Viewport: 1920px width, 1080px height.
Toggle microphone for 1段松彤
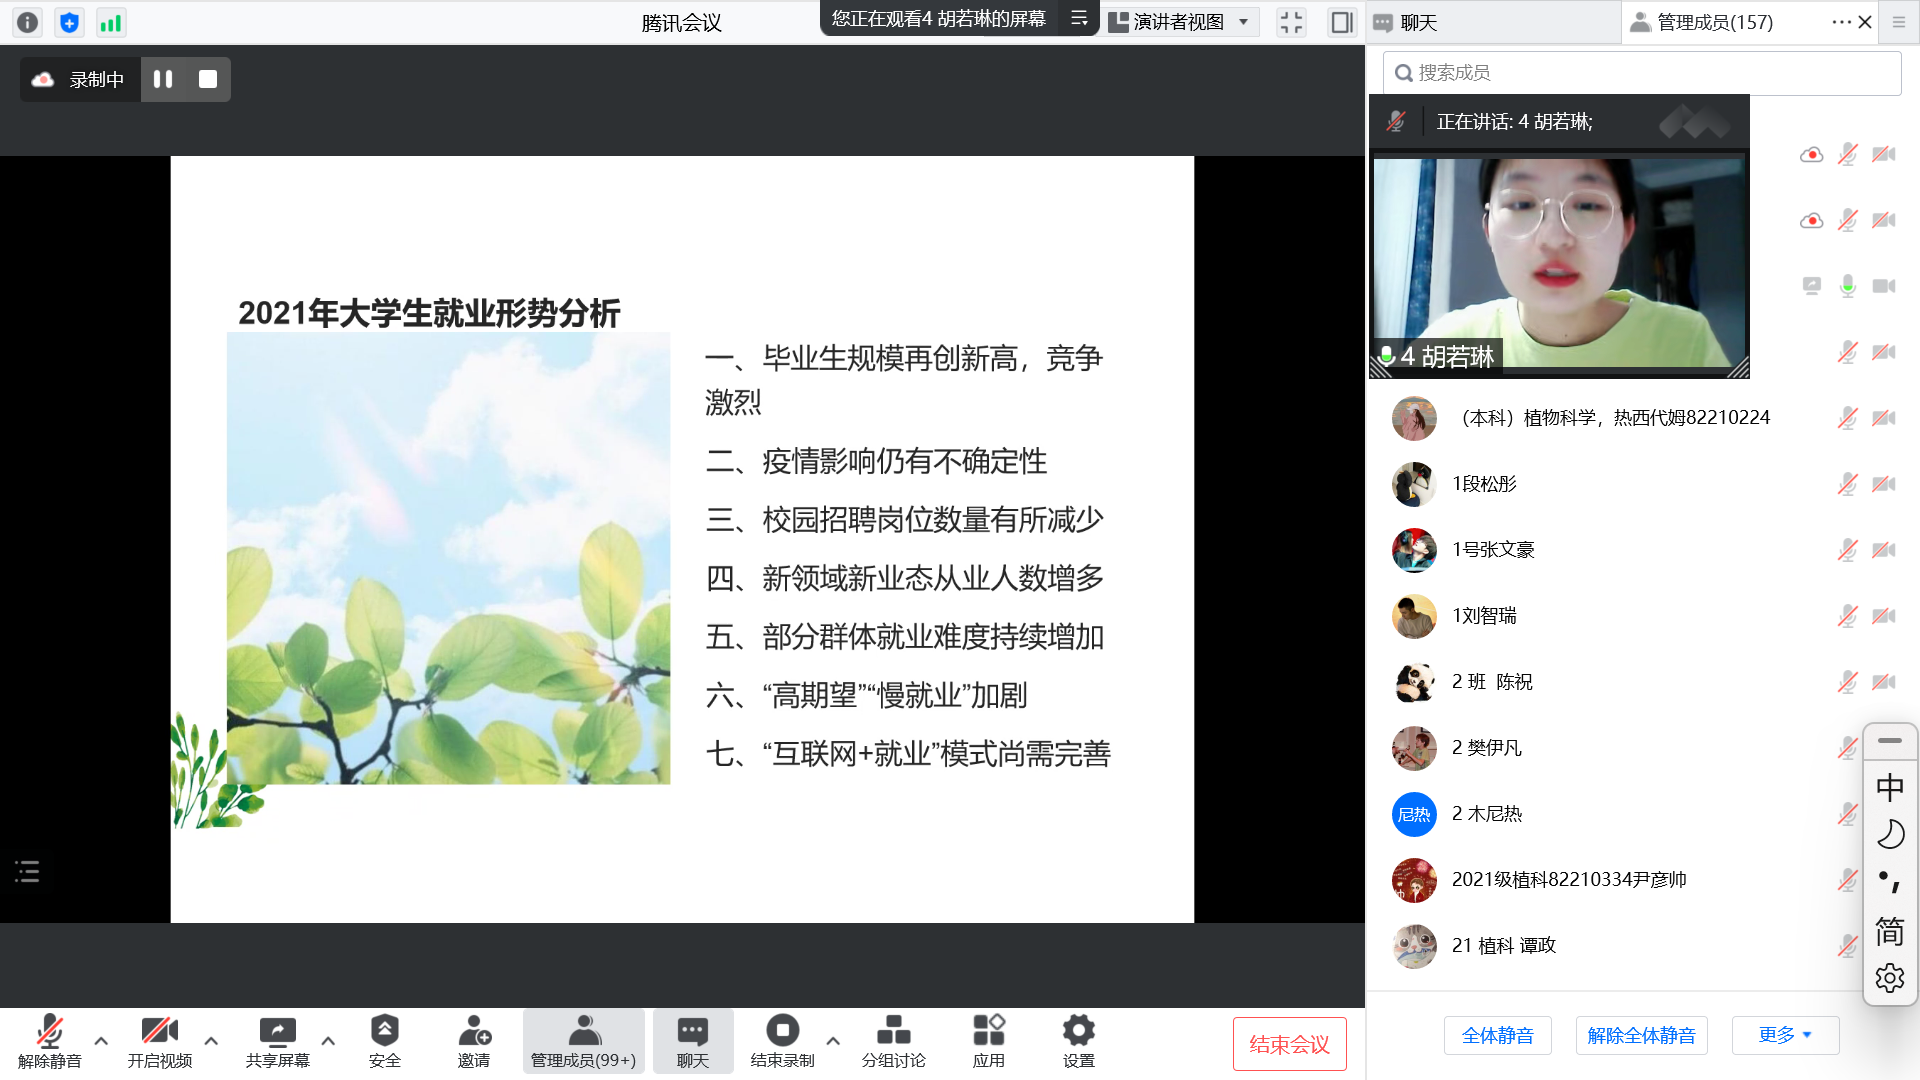coord(1847,484)
